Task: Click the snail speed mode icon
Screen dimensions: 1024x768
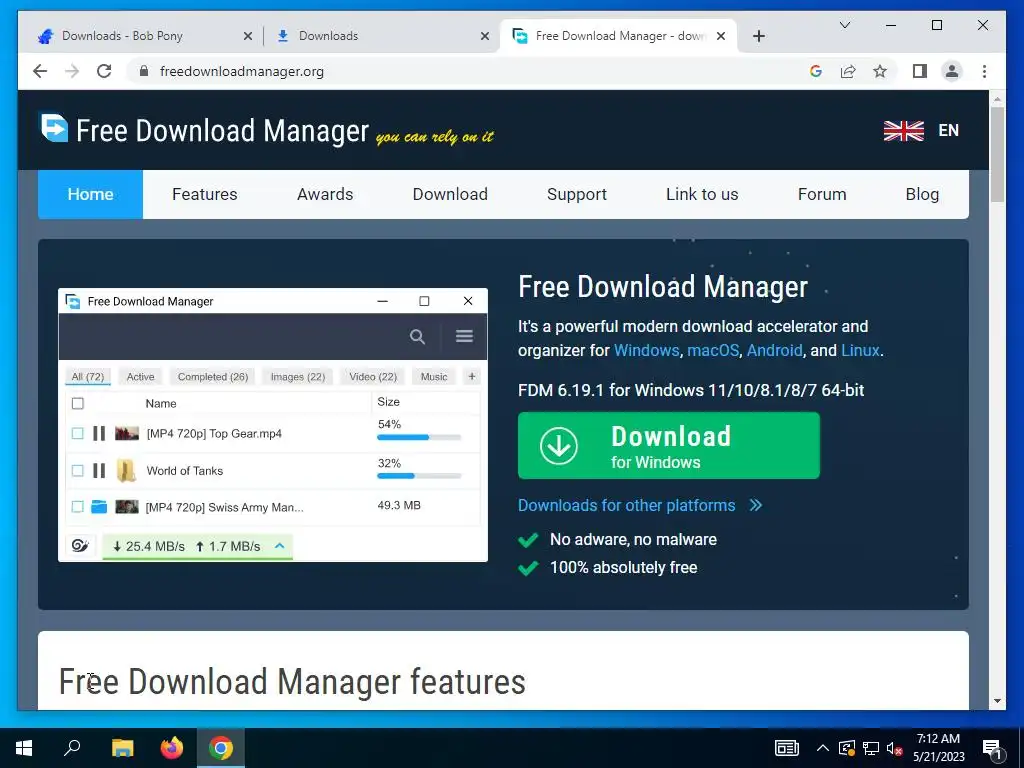Action: [80, 546]
